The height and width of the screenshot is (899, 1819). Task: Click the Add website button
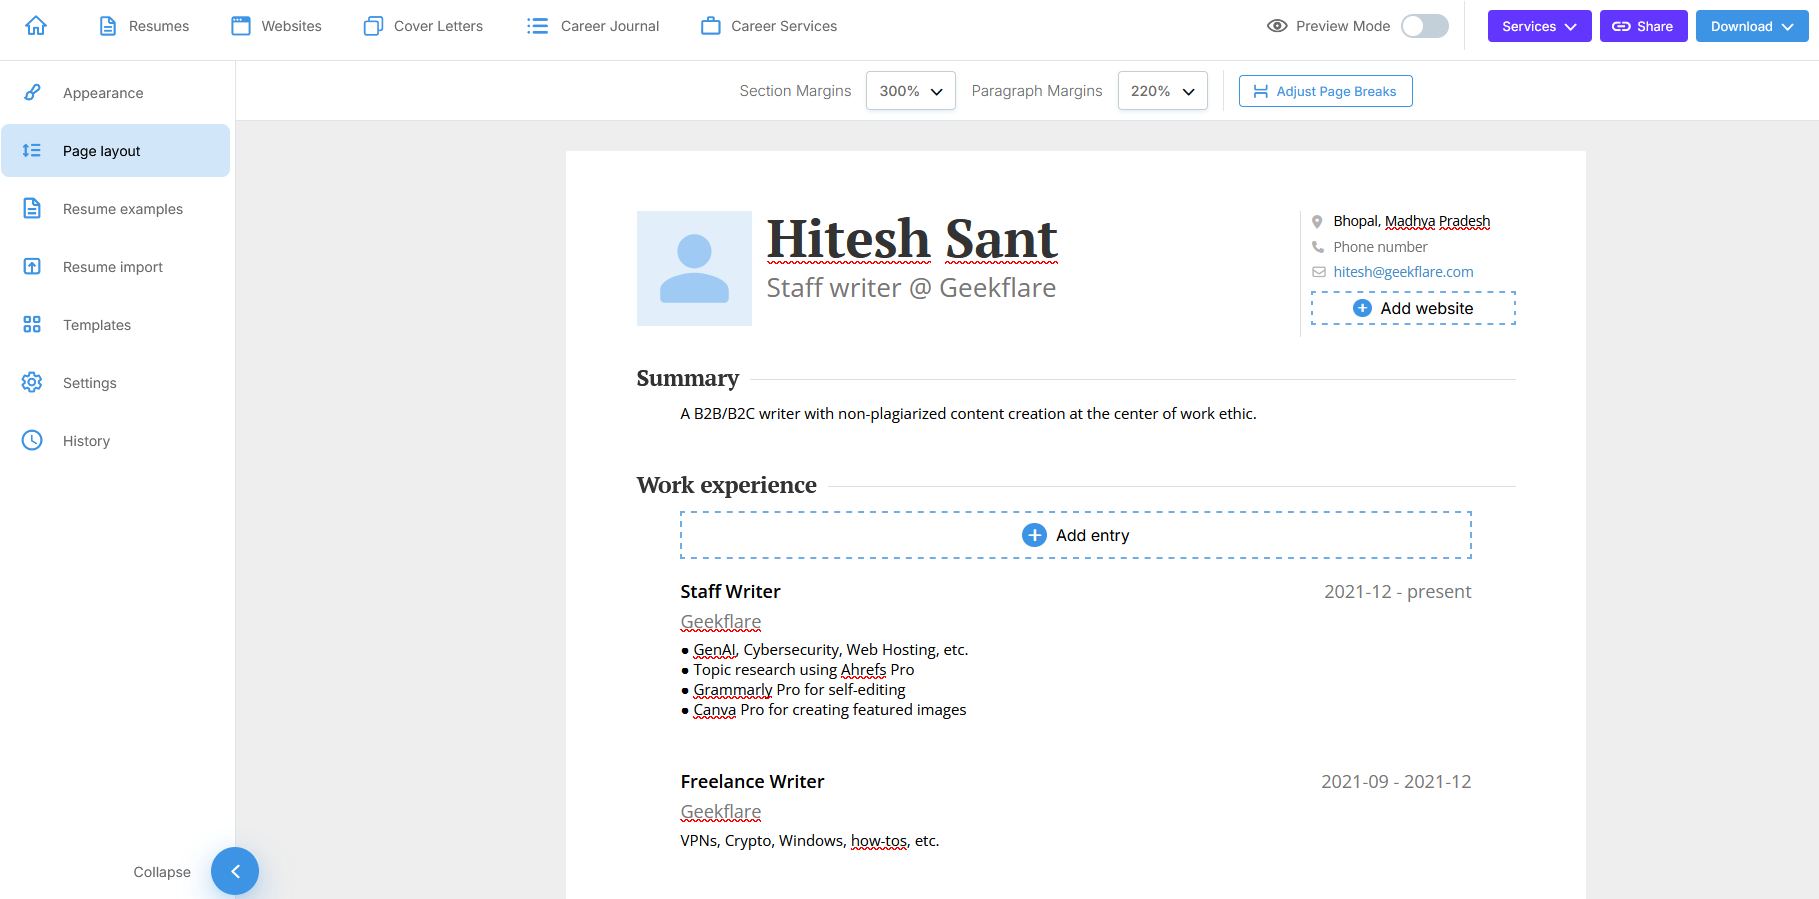click(x=1413, y=308)
